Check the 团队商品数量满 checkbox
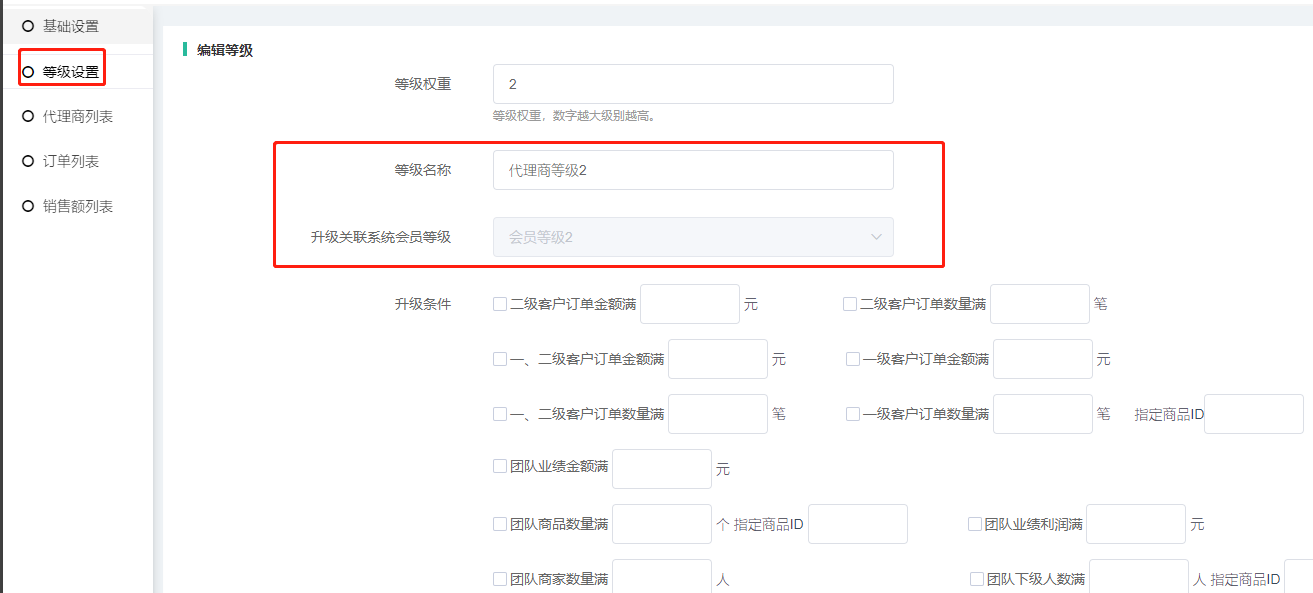This screenshot has height=593, width=1313. click(500, 524)
